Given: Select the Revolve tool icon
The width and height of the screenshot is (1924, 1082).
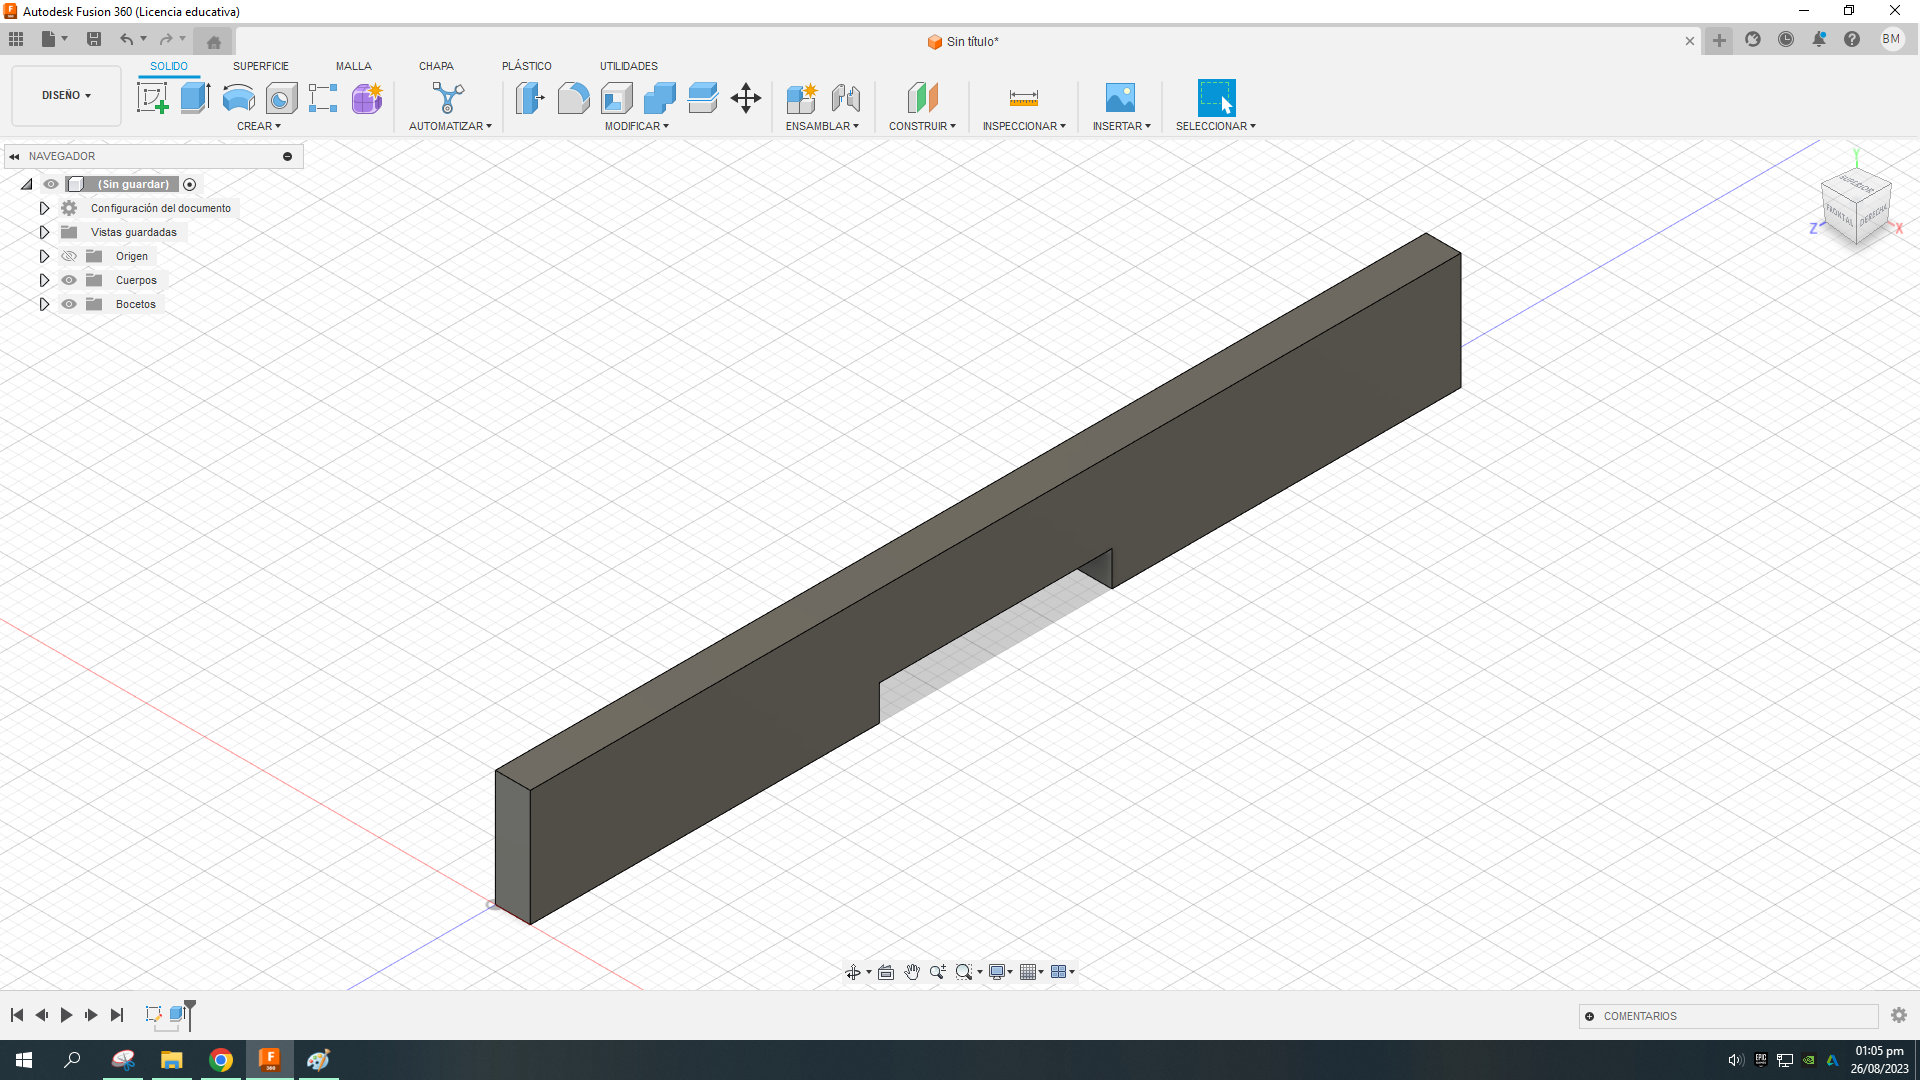Looking at the screenshot, I should (x=238, y=98).
